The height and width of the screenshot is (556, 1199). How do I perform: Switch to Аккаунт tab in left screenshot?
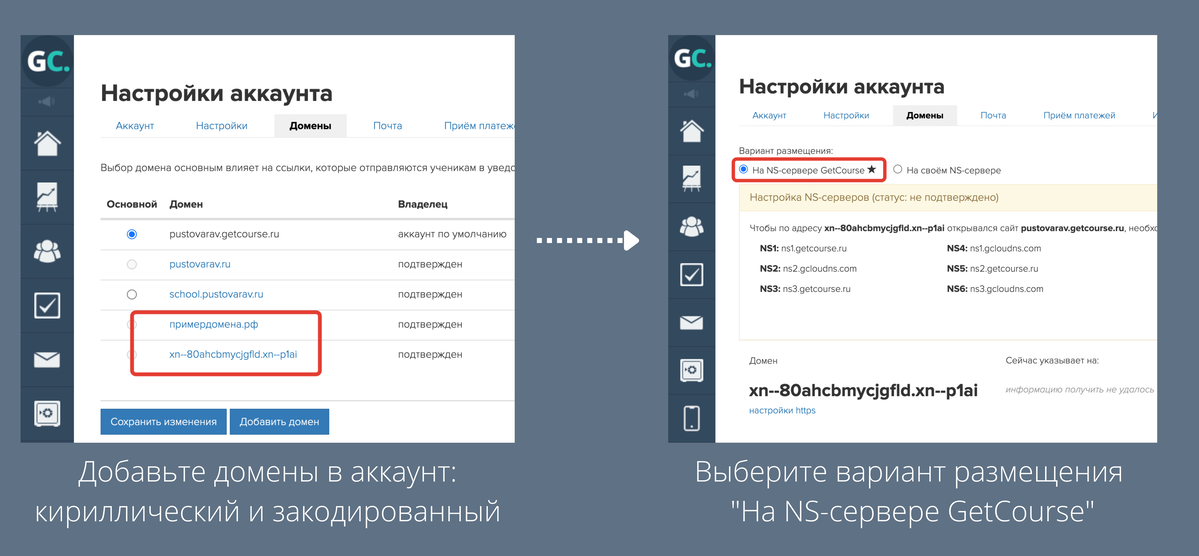135,125
